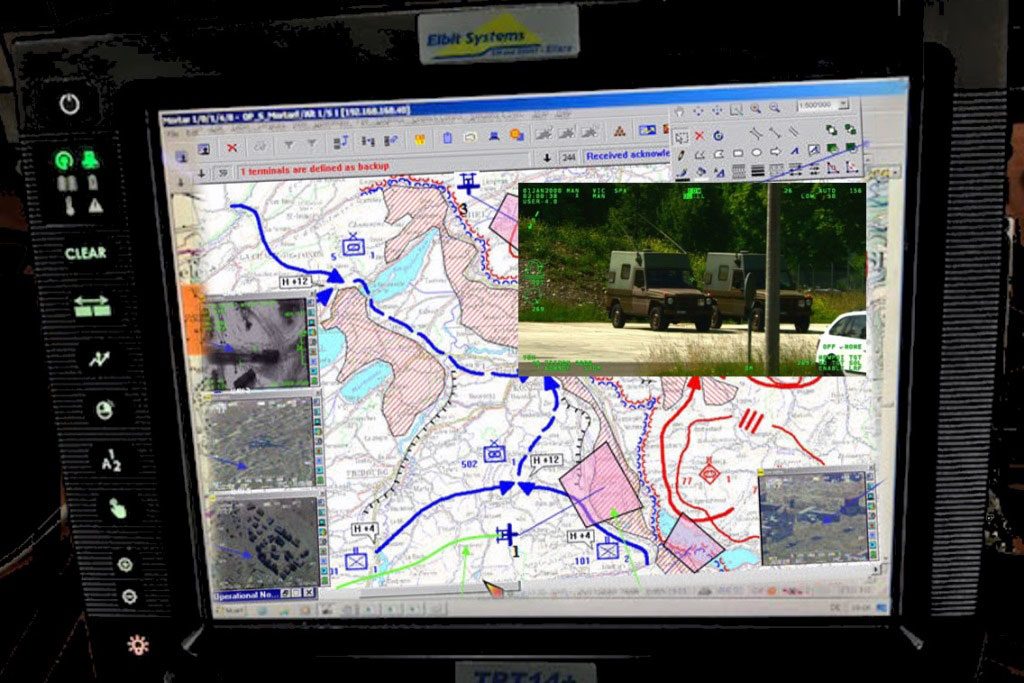Select the ellipse drawing tool

[x=756, y=153]
